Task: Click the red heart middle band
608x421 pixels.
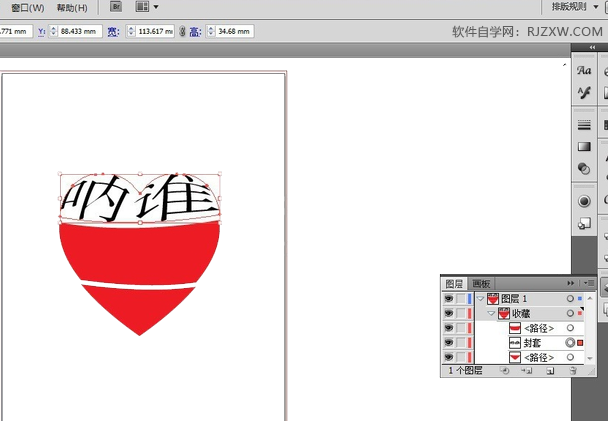Action: click(x=140, y=254)
